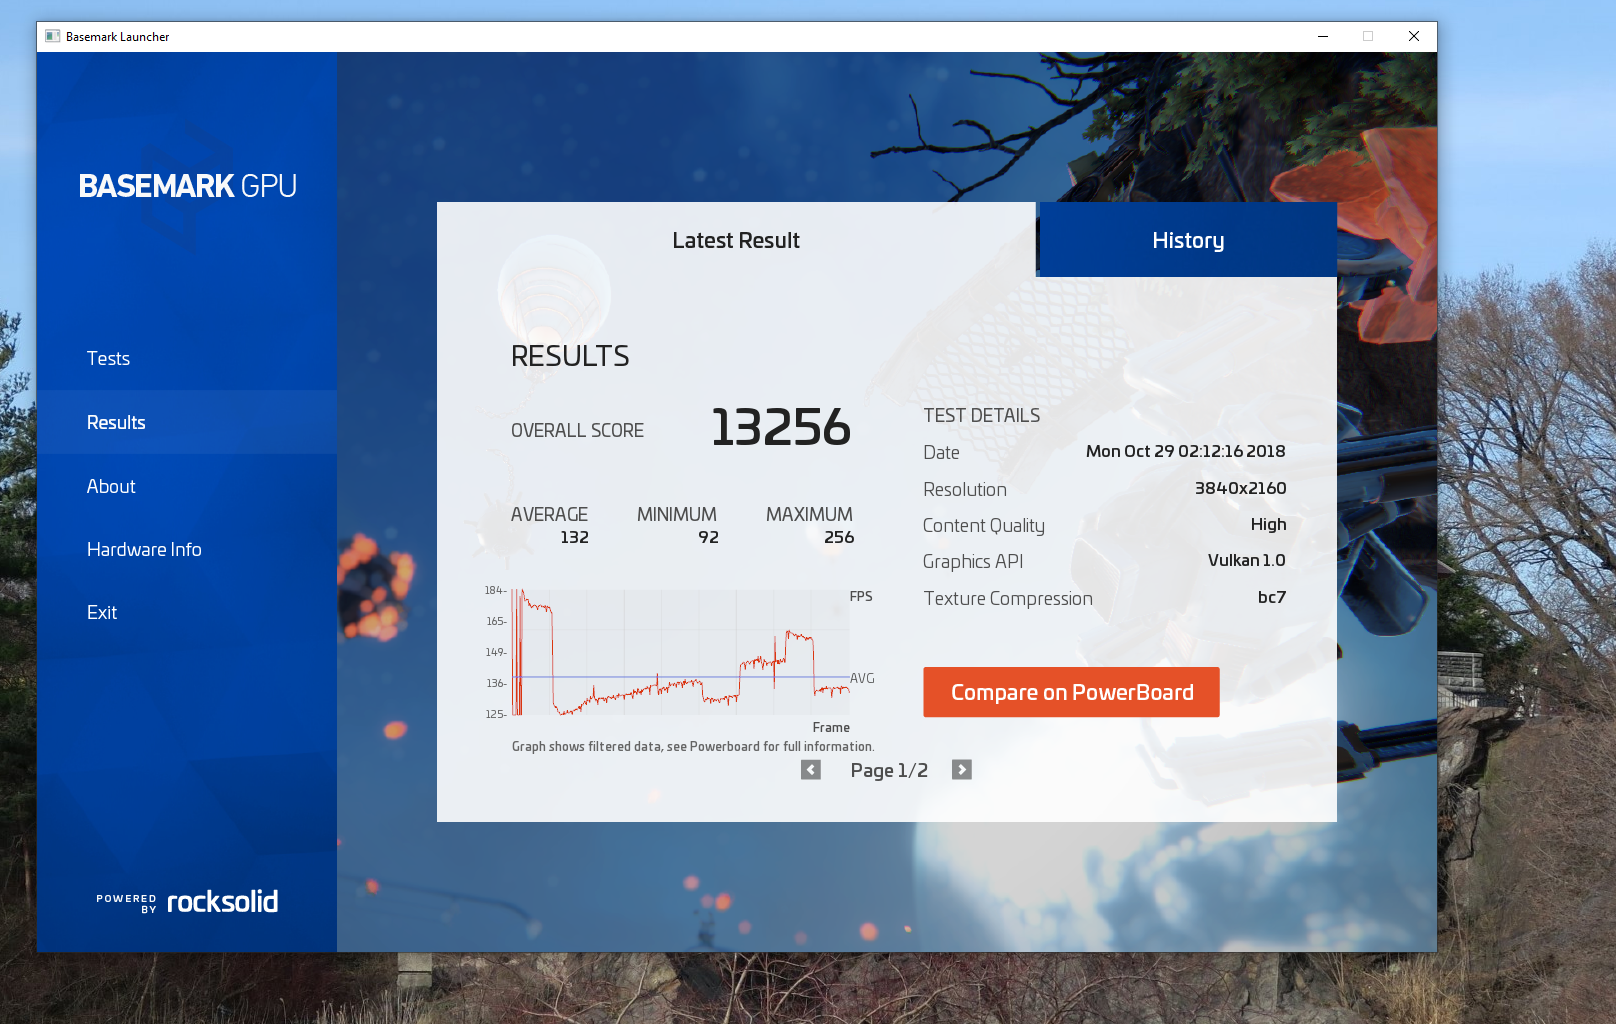Click the BASEMARK GPU logo
This screenshot has width=1616, height=1024.
click(x=188, y=186)
